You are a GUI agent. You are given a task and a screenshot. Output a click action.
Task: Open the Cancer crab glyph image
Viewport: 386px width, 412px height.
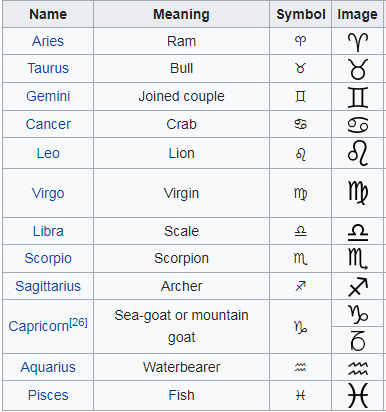tap(358, 125)
